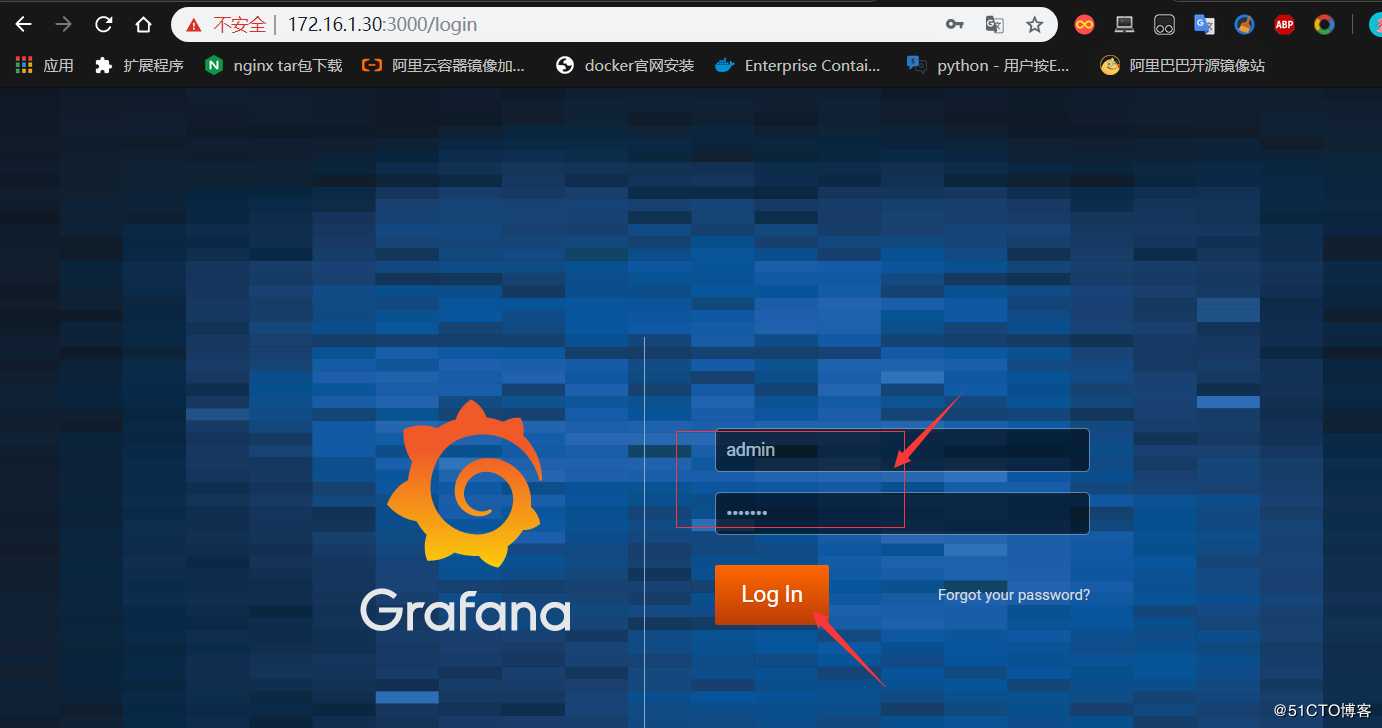Click the Grafana swirl logo
Viewport: 1382px width, 728px height.
pyautogui.click(x=465, y=483)
